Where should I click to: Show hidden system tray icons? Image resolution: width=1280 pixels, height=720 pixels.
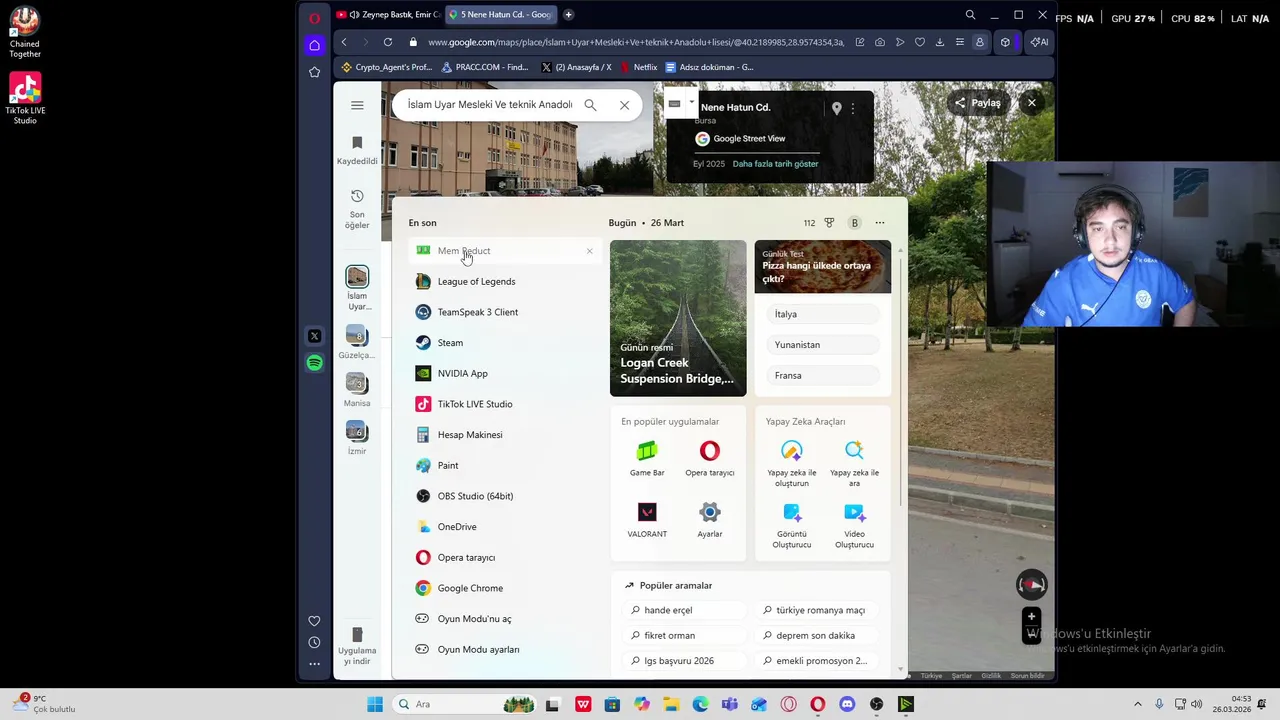point(1138,704)
